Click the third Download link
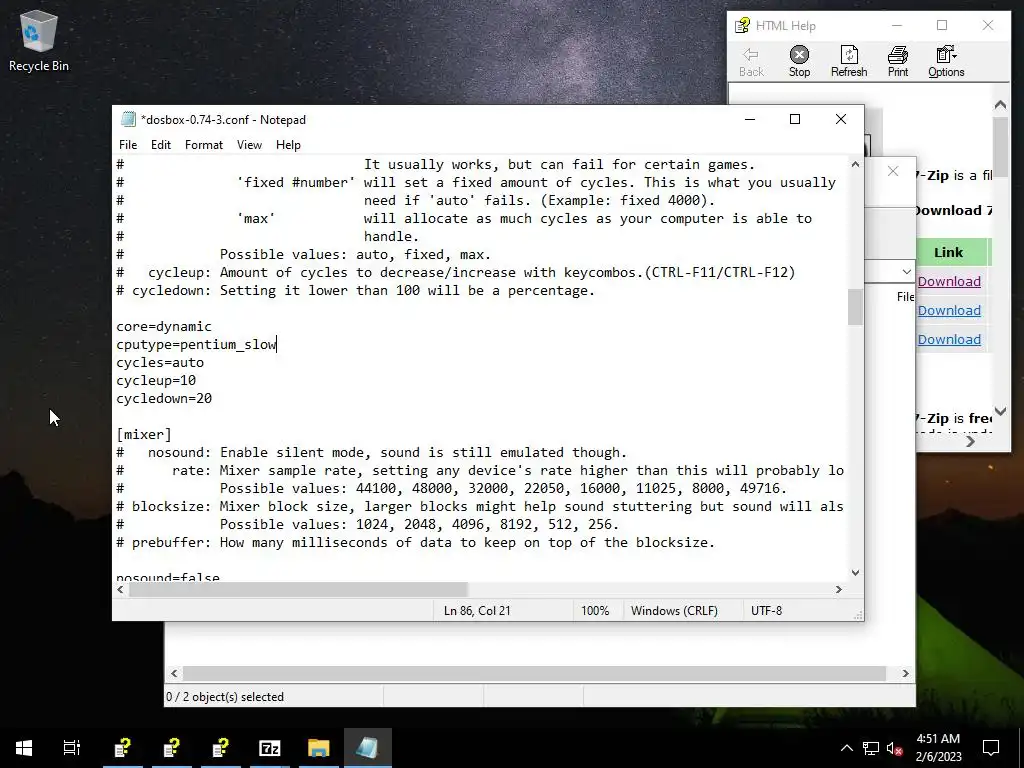 coord(949,340)
